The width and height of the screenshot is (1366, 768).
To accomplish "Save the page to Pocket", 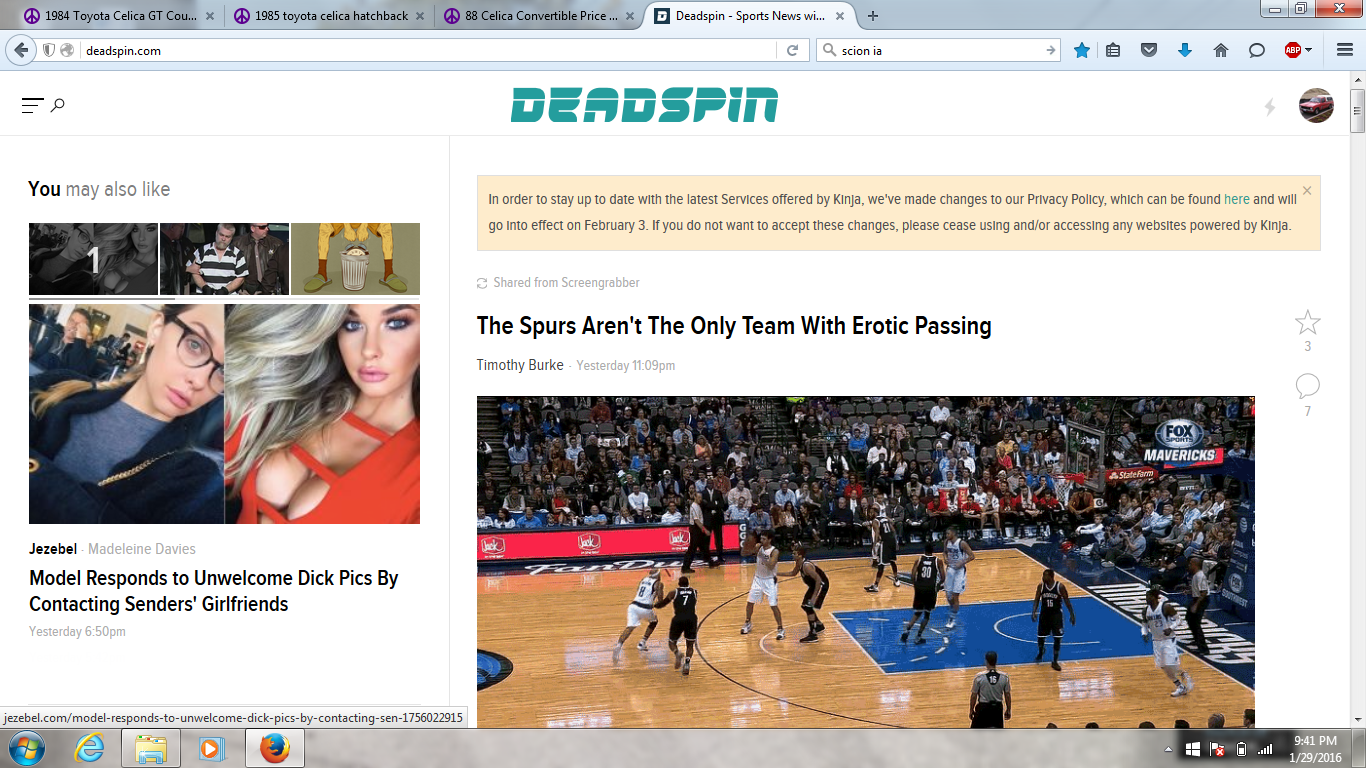I will coord(1149,50).
